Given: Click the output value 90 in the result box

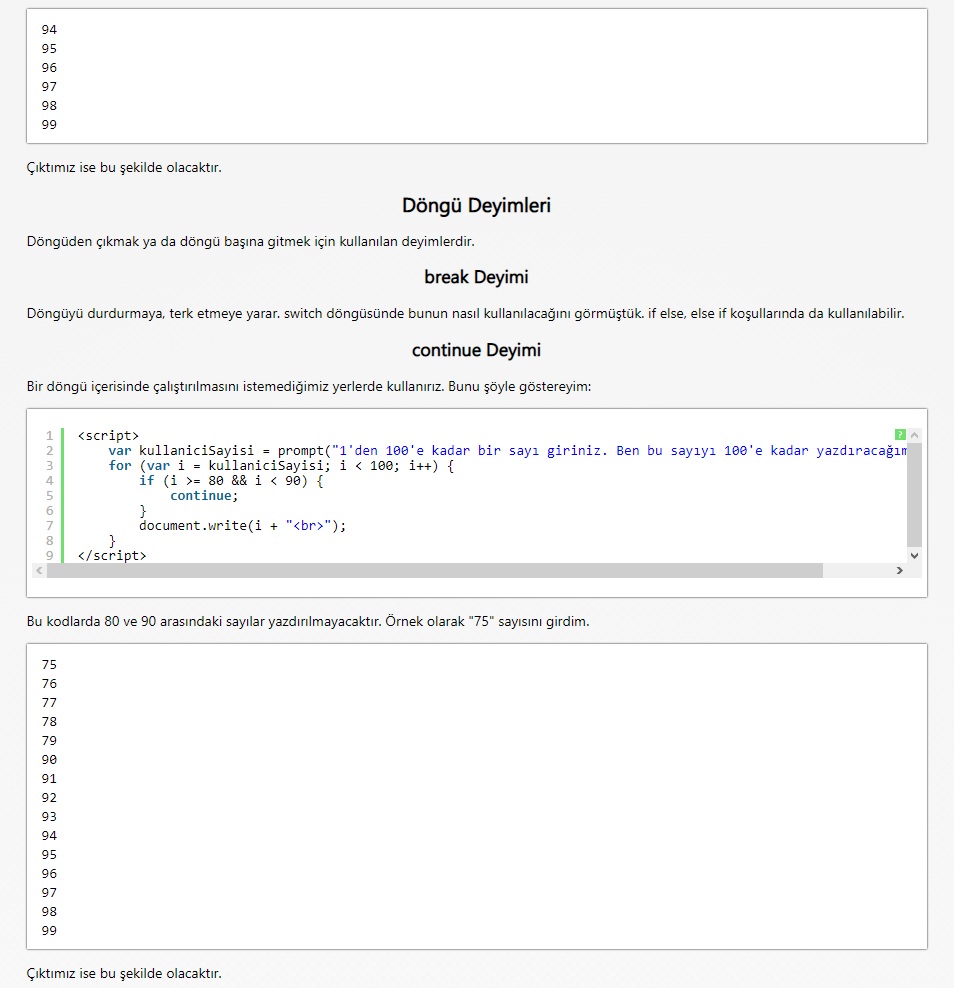Looking at the screenshot, I should [49, 759].
